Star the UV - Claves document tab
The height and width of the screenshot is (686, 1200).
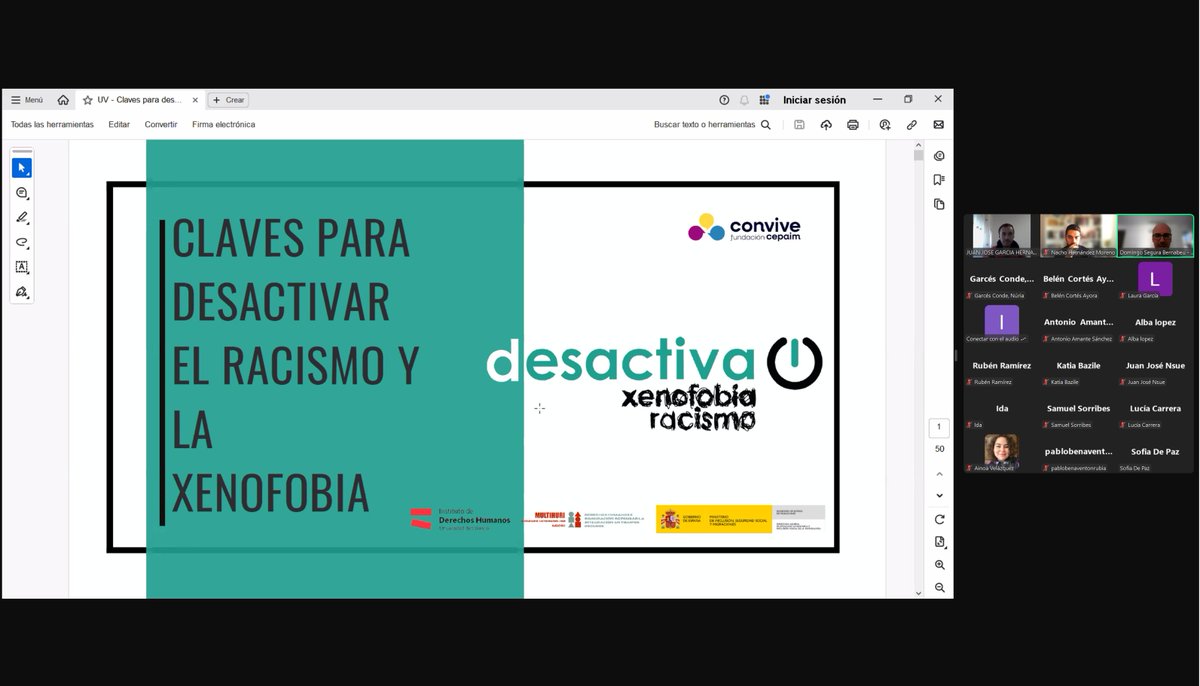tap(88, 100)
